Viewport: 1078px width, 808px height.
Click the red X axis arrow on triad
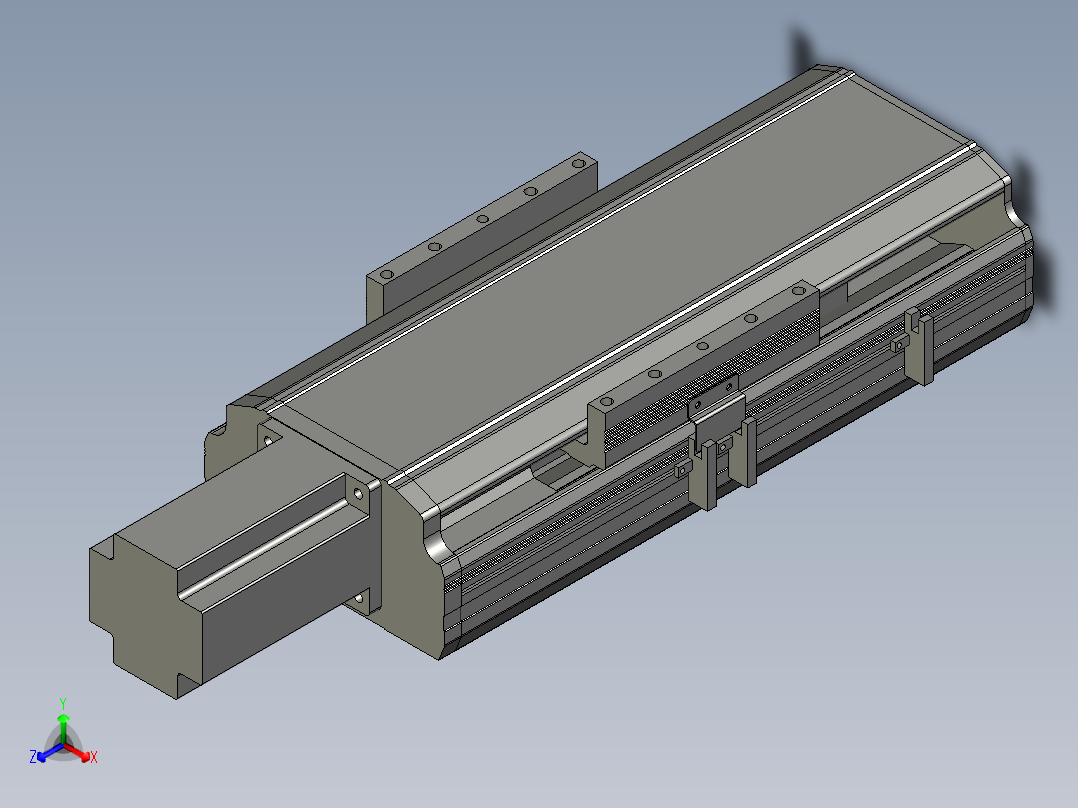[x=79, y=753]
